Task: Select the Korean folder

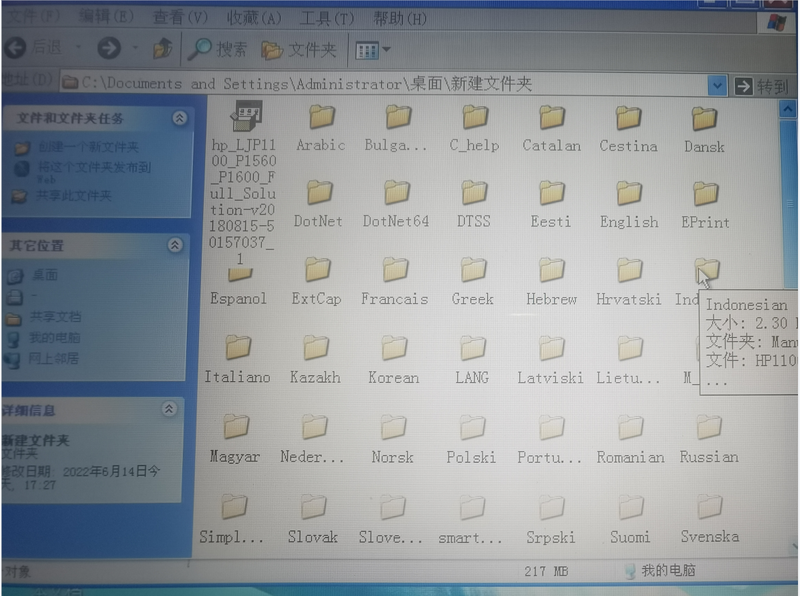Action: [393, 349]
